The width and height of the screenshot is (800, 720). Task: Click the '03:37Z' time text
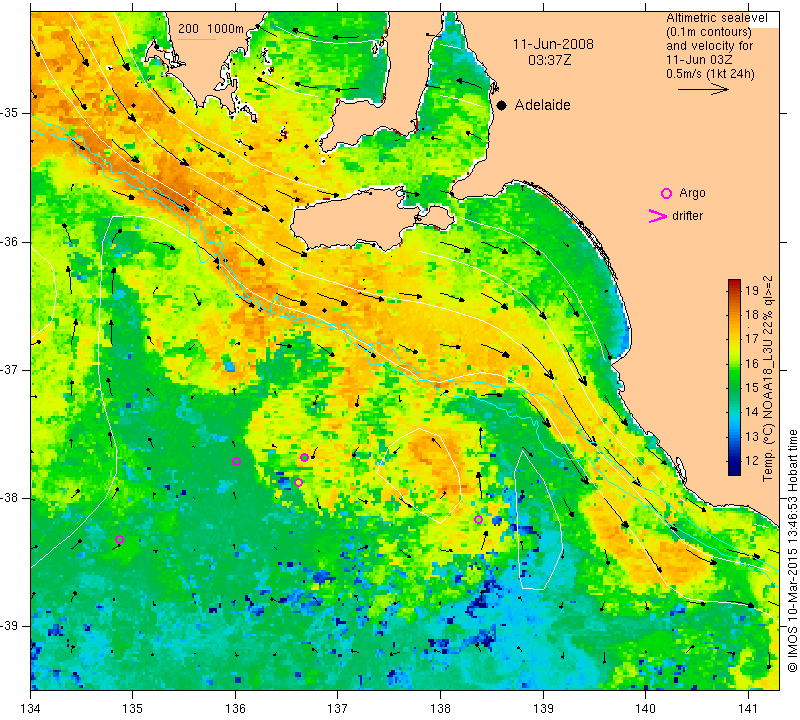point(549,60)
